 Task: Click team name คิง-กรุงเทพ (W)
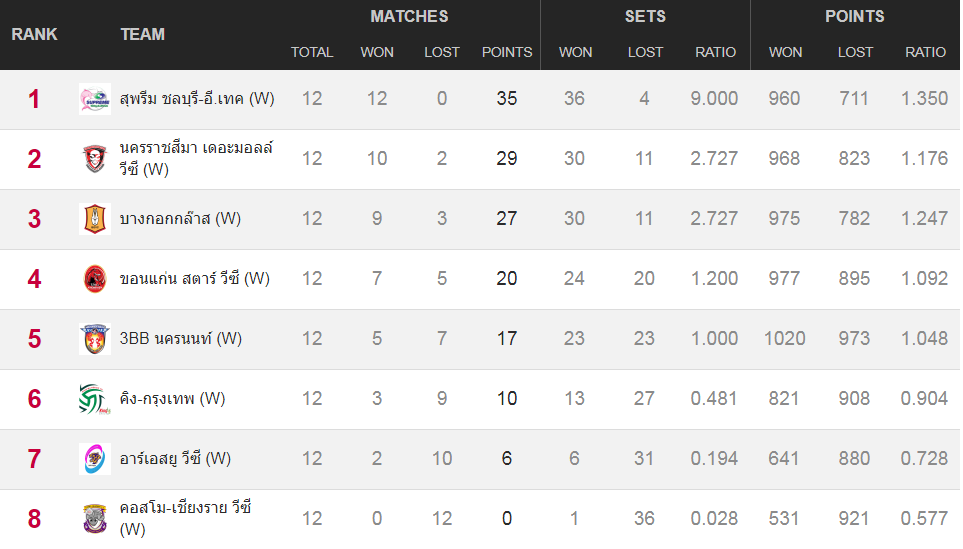tap(172, 399)
